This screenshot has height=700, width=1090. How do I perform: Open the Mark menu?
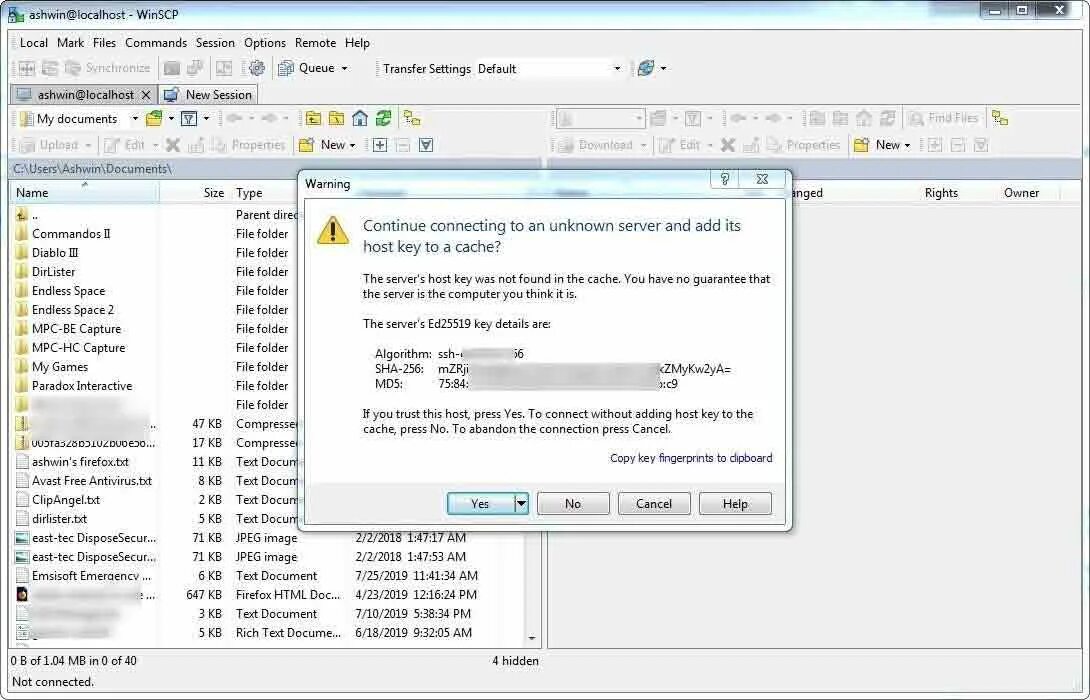point(70,43)
